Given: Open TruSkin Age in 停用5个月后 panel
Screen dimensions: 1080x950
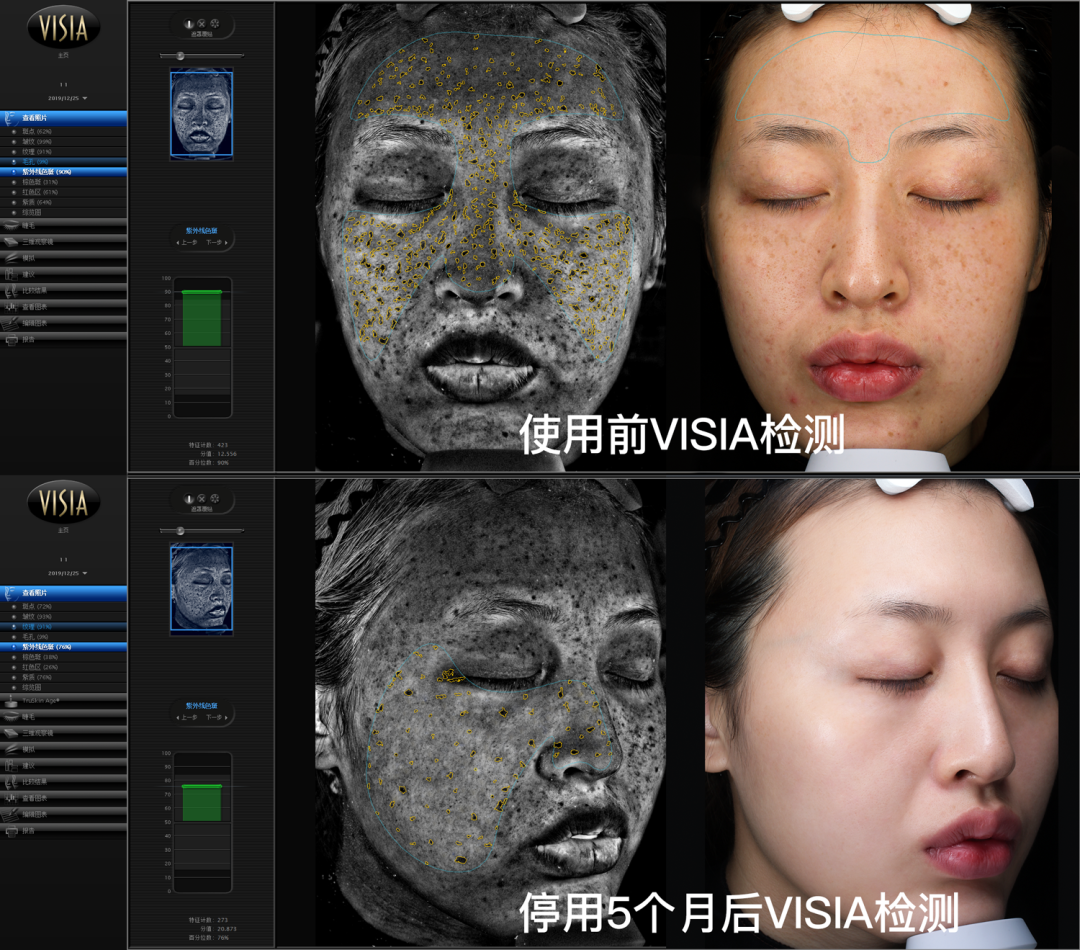Looking at the screenshot, I should (x=63, y=701).
